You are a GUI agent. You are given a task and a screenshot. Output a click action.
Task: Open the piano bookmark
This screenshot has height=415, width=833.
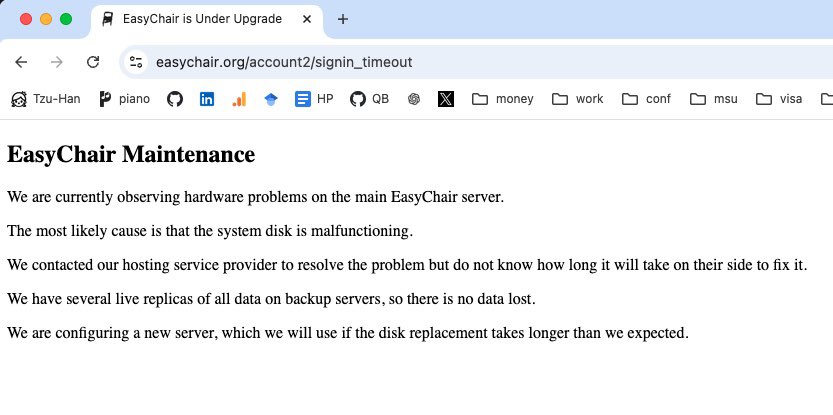[x=125, y=99]
